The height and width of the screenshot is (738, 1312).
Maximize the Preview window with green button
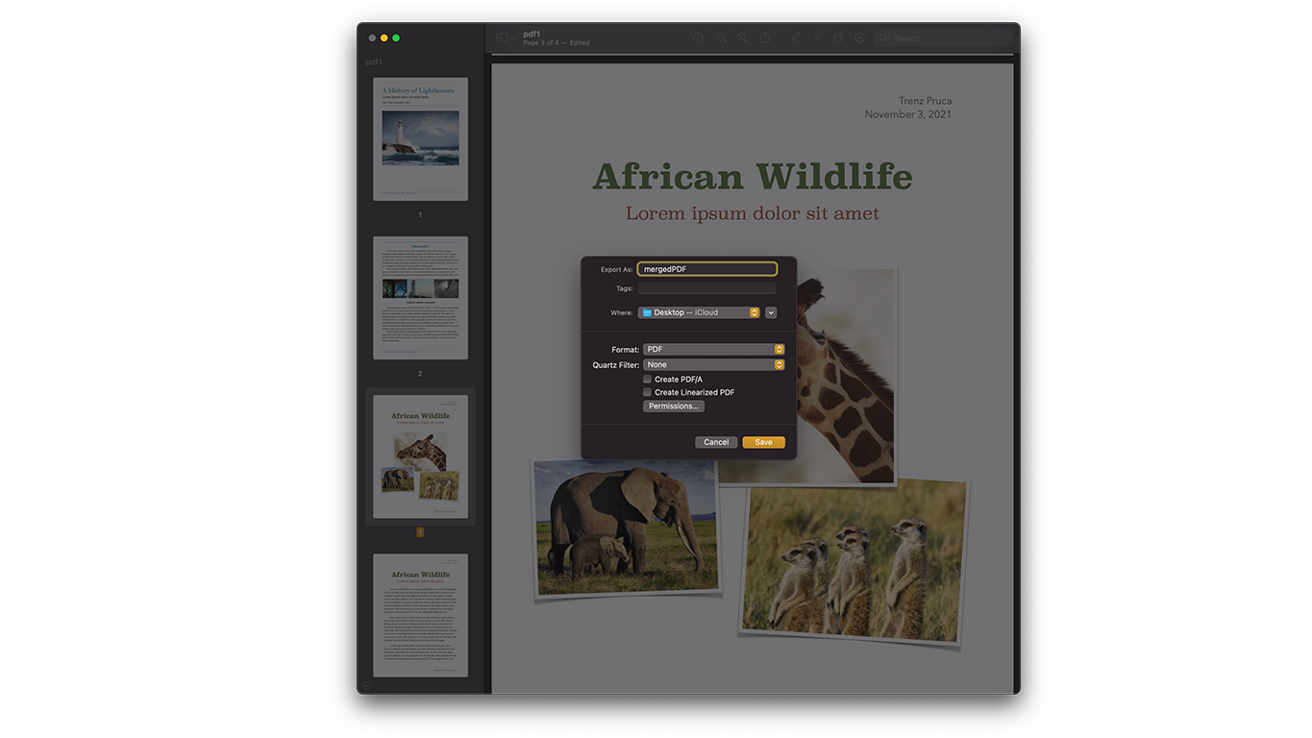click(x=396, y=38)
